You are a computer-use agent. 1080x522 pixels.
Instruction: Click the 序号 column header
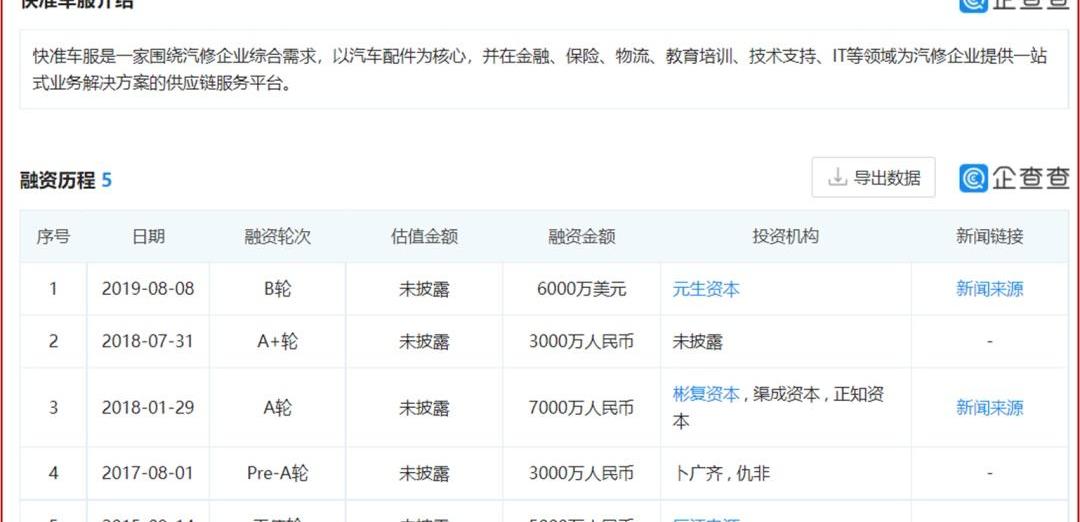click(x=53, y=237)
